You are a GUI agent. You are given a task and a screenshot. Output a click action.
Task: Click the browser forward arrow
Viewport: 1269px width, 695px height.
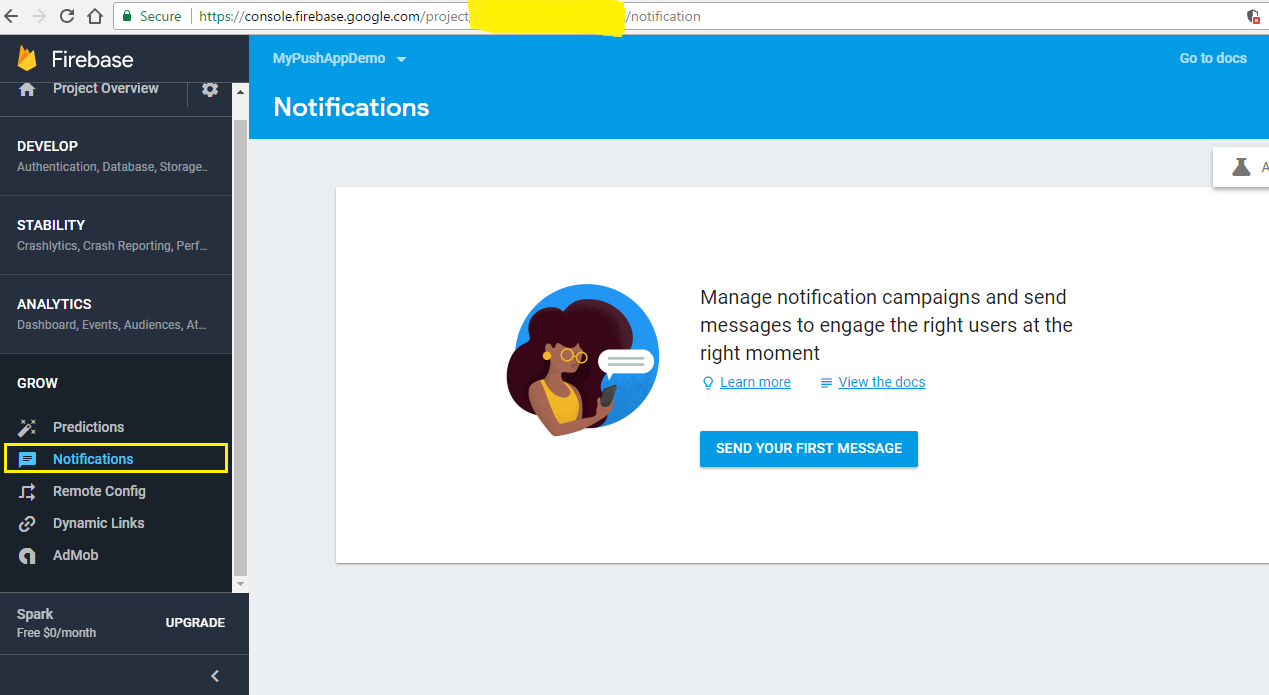coord(40,16)
